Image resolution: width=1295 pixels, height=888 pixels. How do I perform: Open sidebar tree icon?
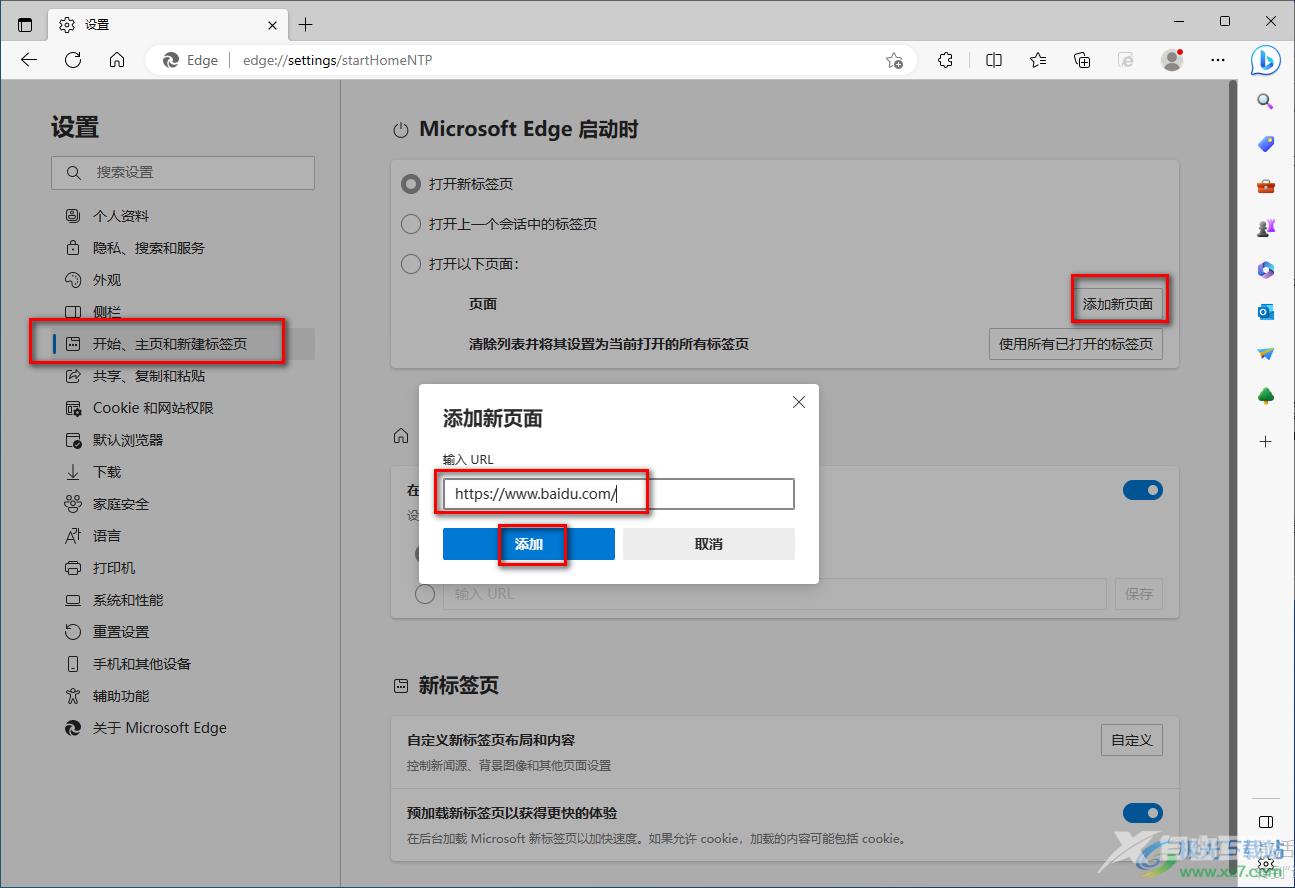click(1265, 396)
